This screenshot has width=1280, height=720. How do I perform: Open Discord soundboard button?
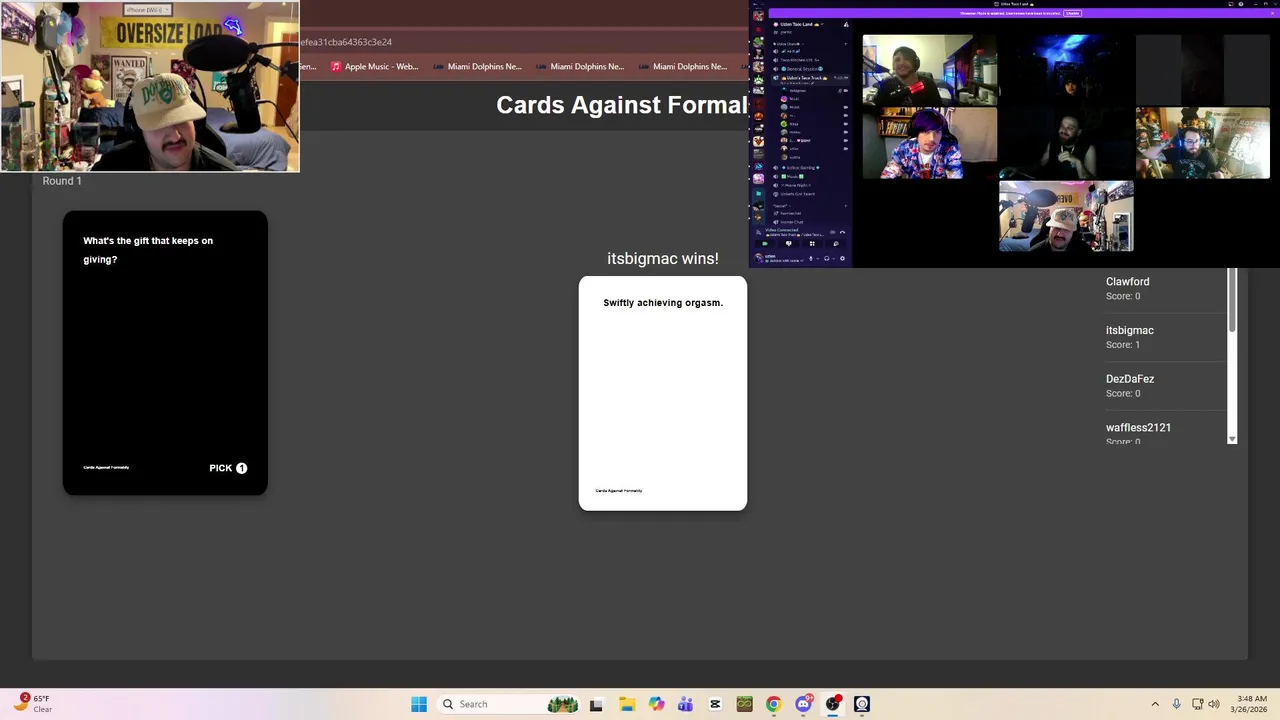click(836, 244)
